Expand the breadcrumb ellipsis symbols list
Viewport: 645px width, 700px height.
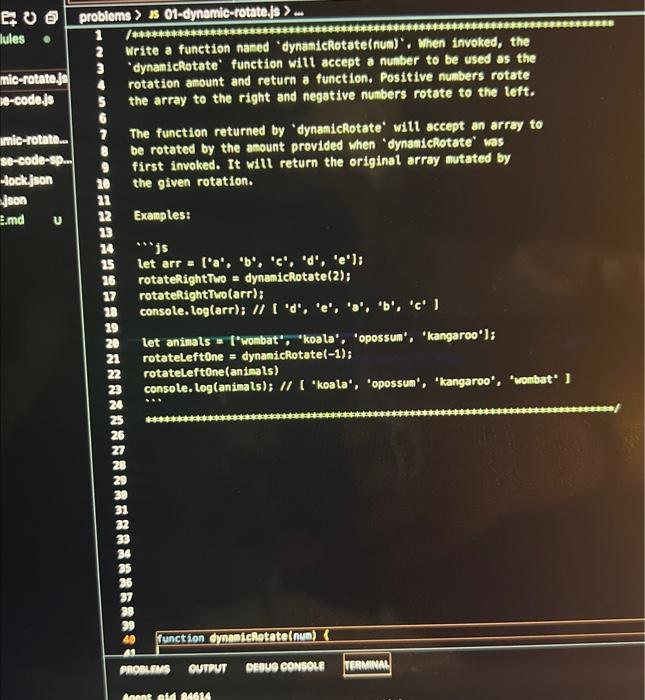pos(299,12)
